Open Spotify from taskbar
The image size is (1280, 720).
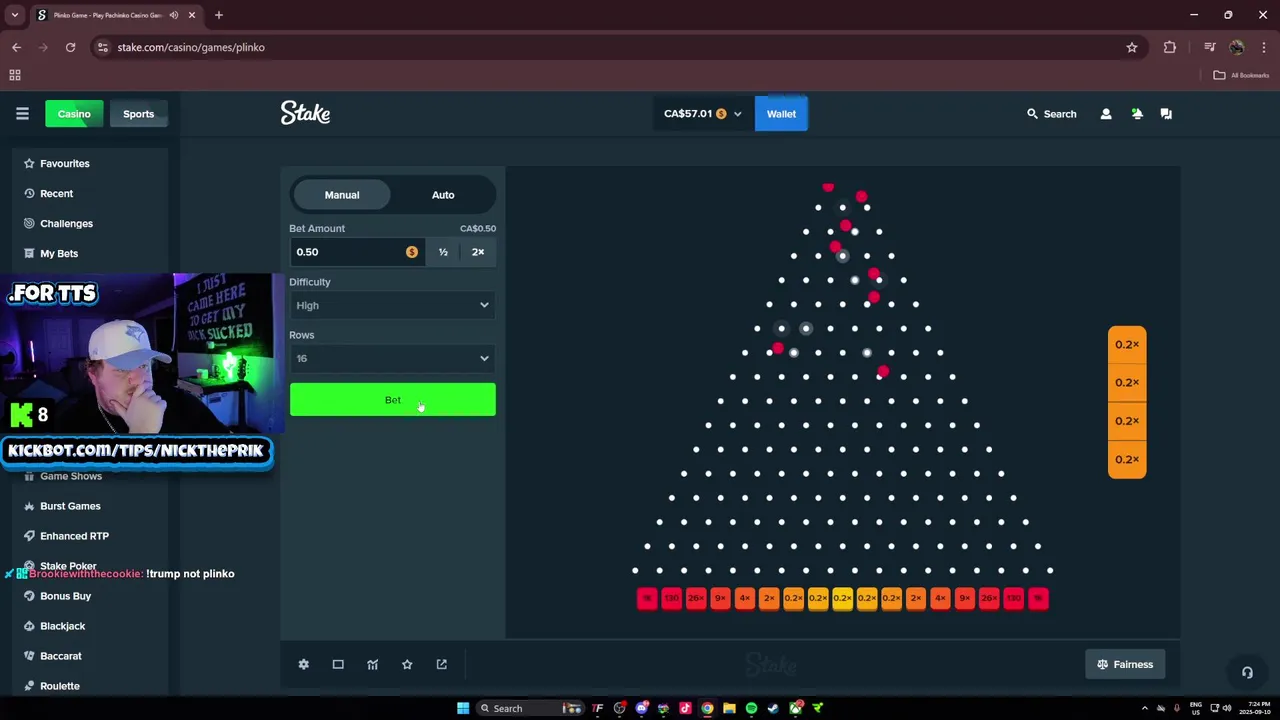(x=751, y=708)
